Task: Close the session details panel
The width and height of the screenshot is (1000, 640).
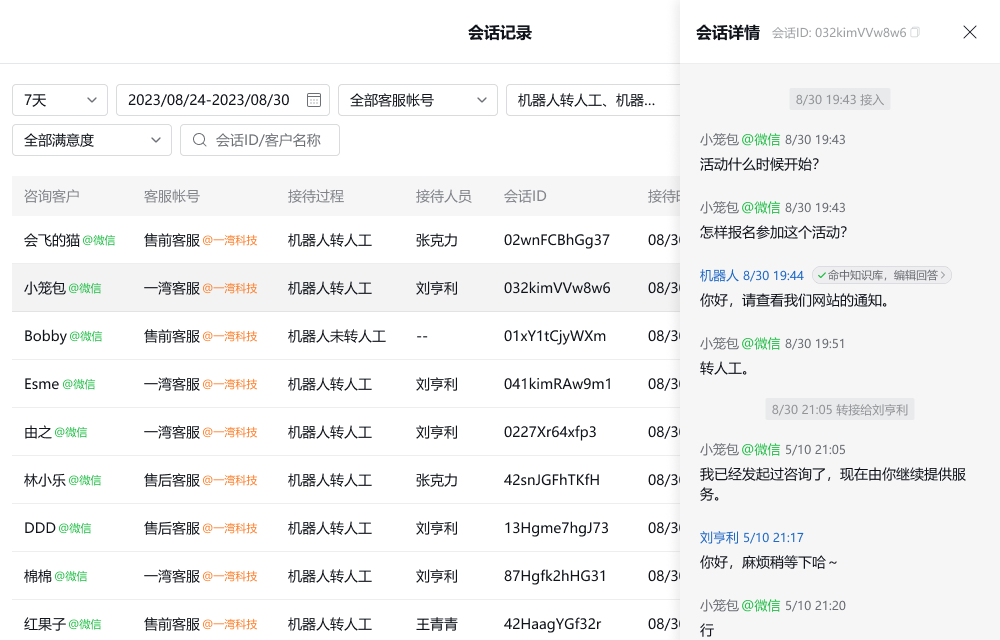Action: (969, 32)
